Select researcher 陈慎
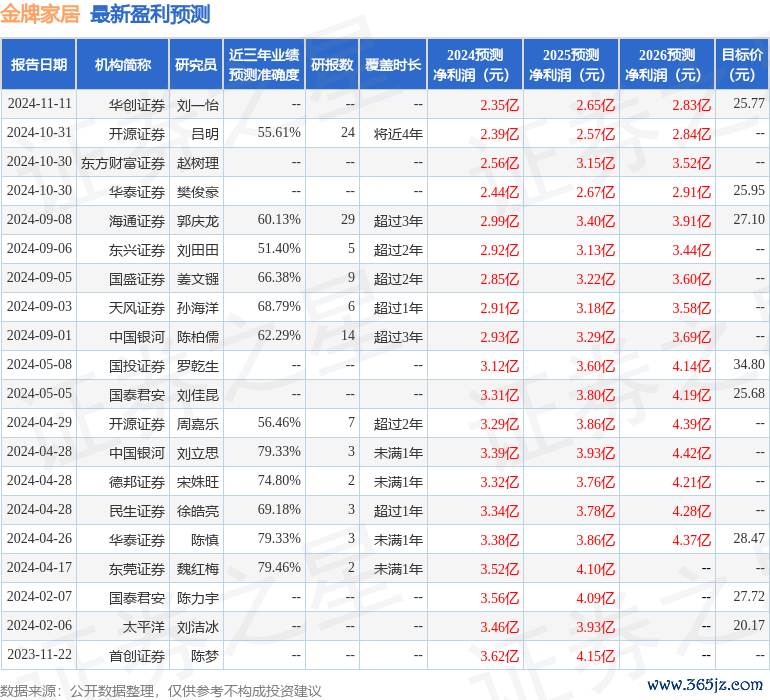770x700 pixels. [x=205, y=540]
